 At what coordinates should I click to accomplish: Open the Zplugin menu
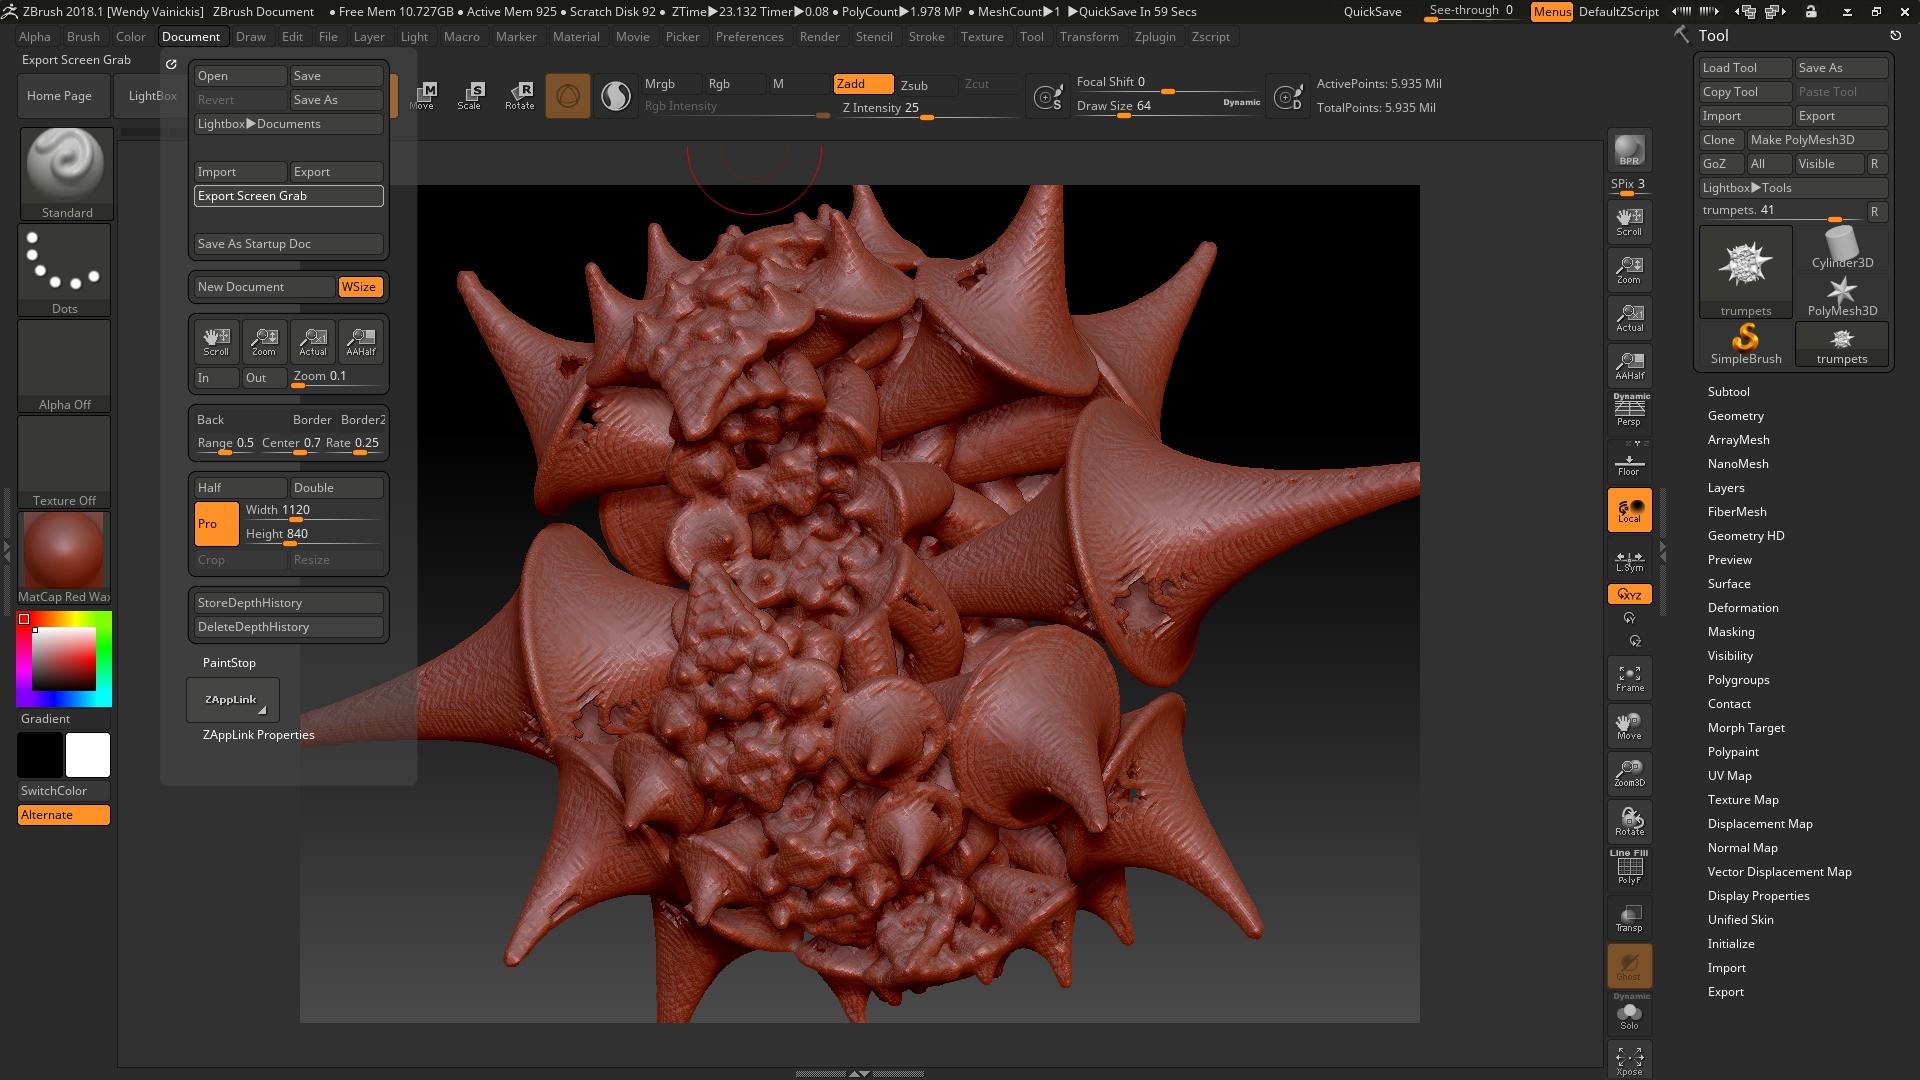tap(1155, 37)
